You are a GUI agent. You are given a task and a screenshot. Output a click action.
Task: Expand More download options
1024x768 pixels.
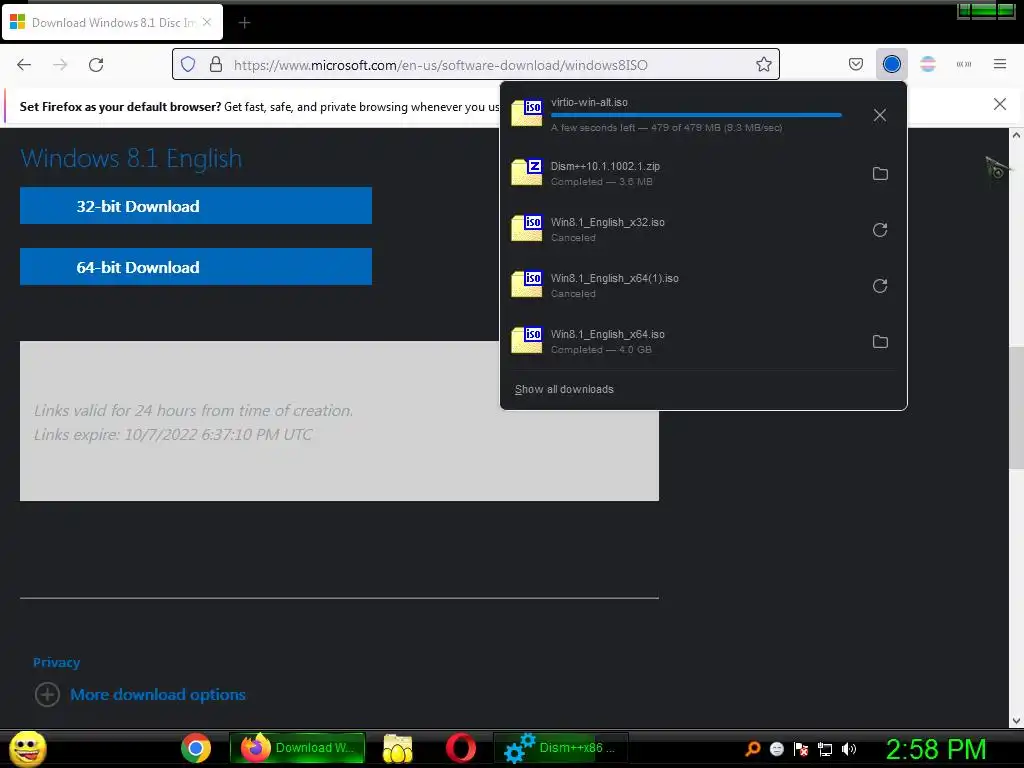tap(157, 694)
